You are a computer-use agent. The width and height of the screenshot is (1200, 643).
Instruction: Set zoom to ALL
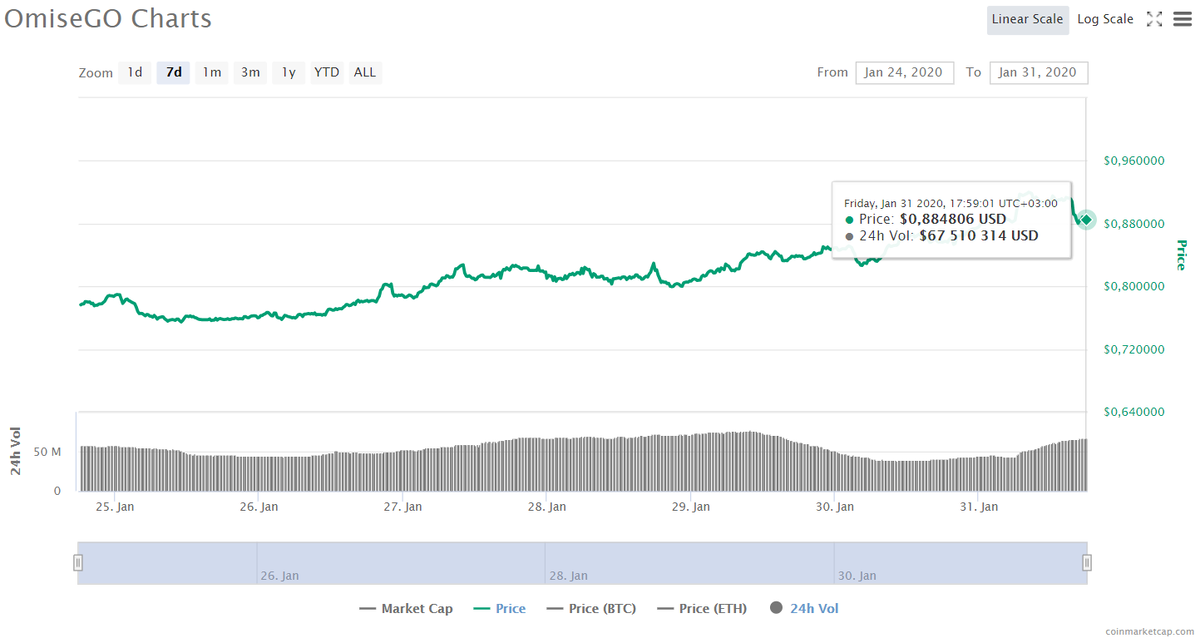coord(365,72)
